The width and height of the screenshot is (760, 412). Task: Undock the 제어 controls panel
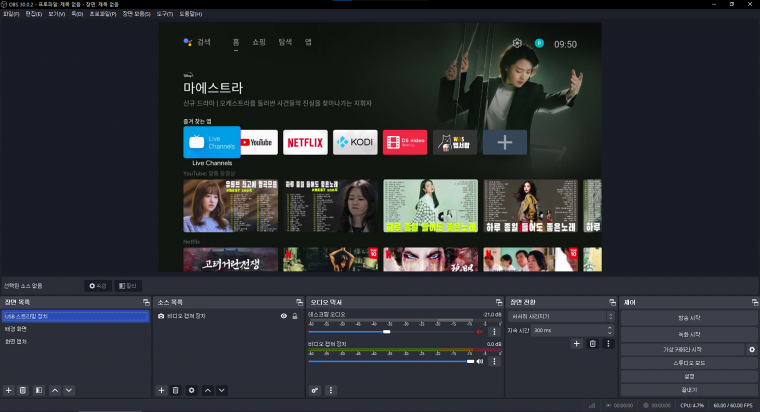point(755,302)
